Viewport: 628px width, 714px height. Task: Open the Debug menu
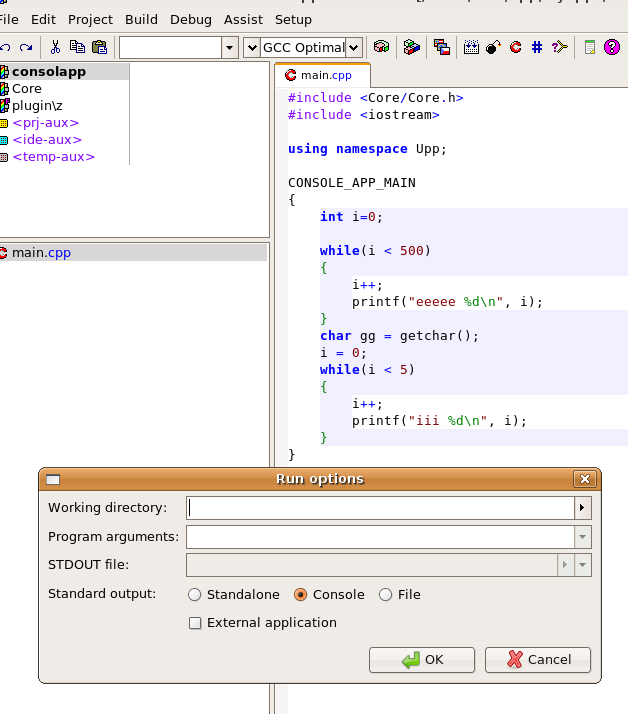(191, 19)
